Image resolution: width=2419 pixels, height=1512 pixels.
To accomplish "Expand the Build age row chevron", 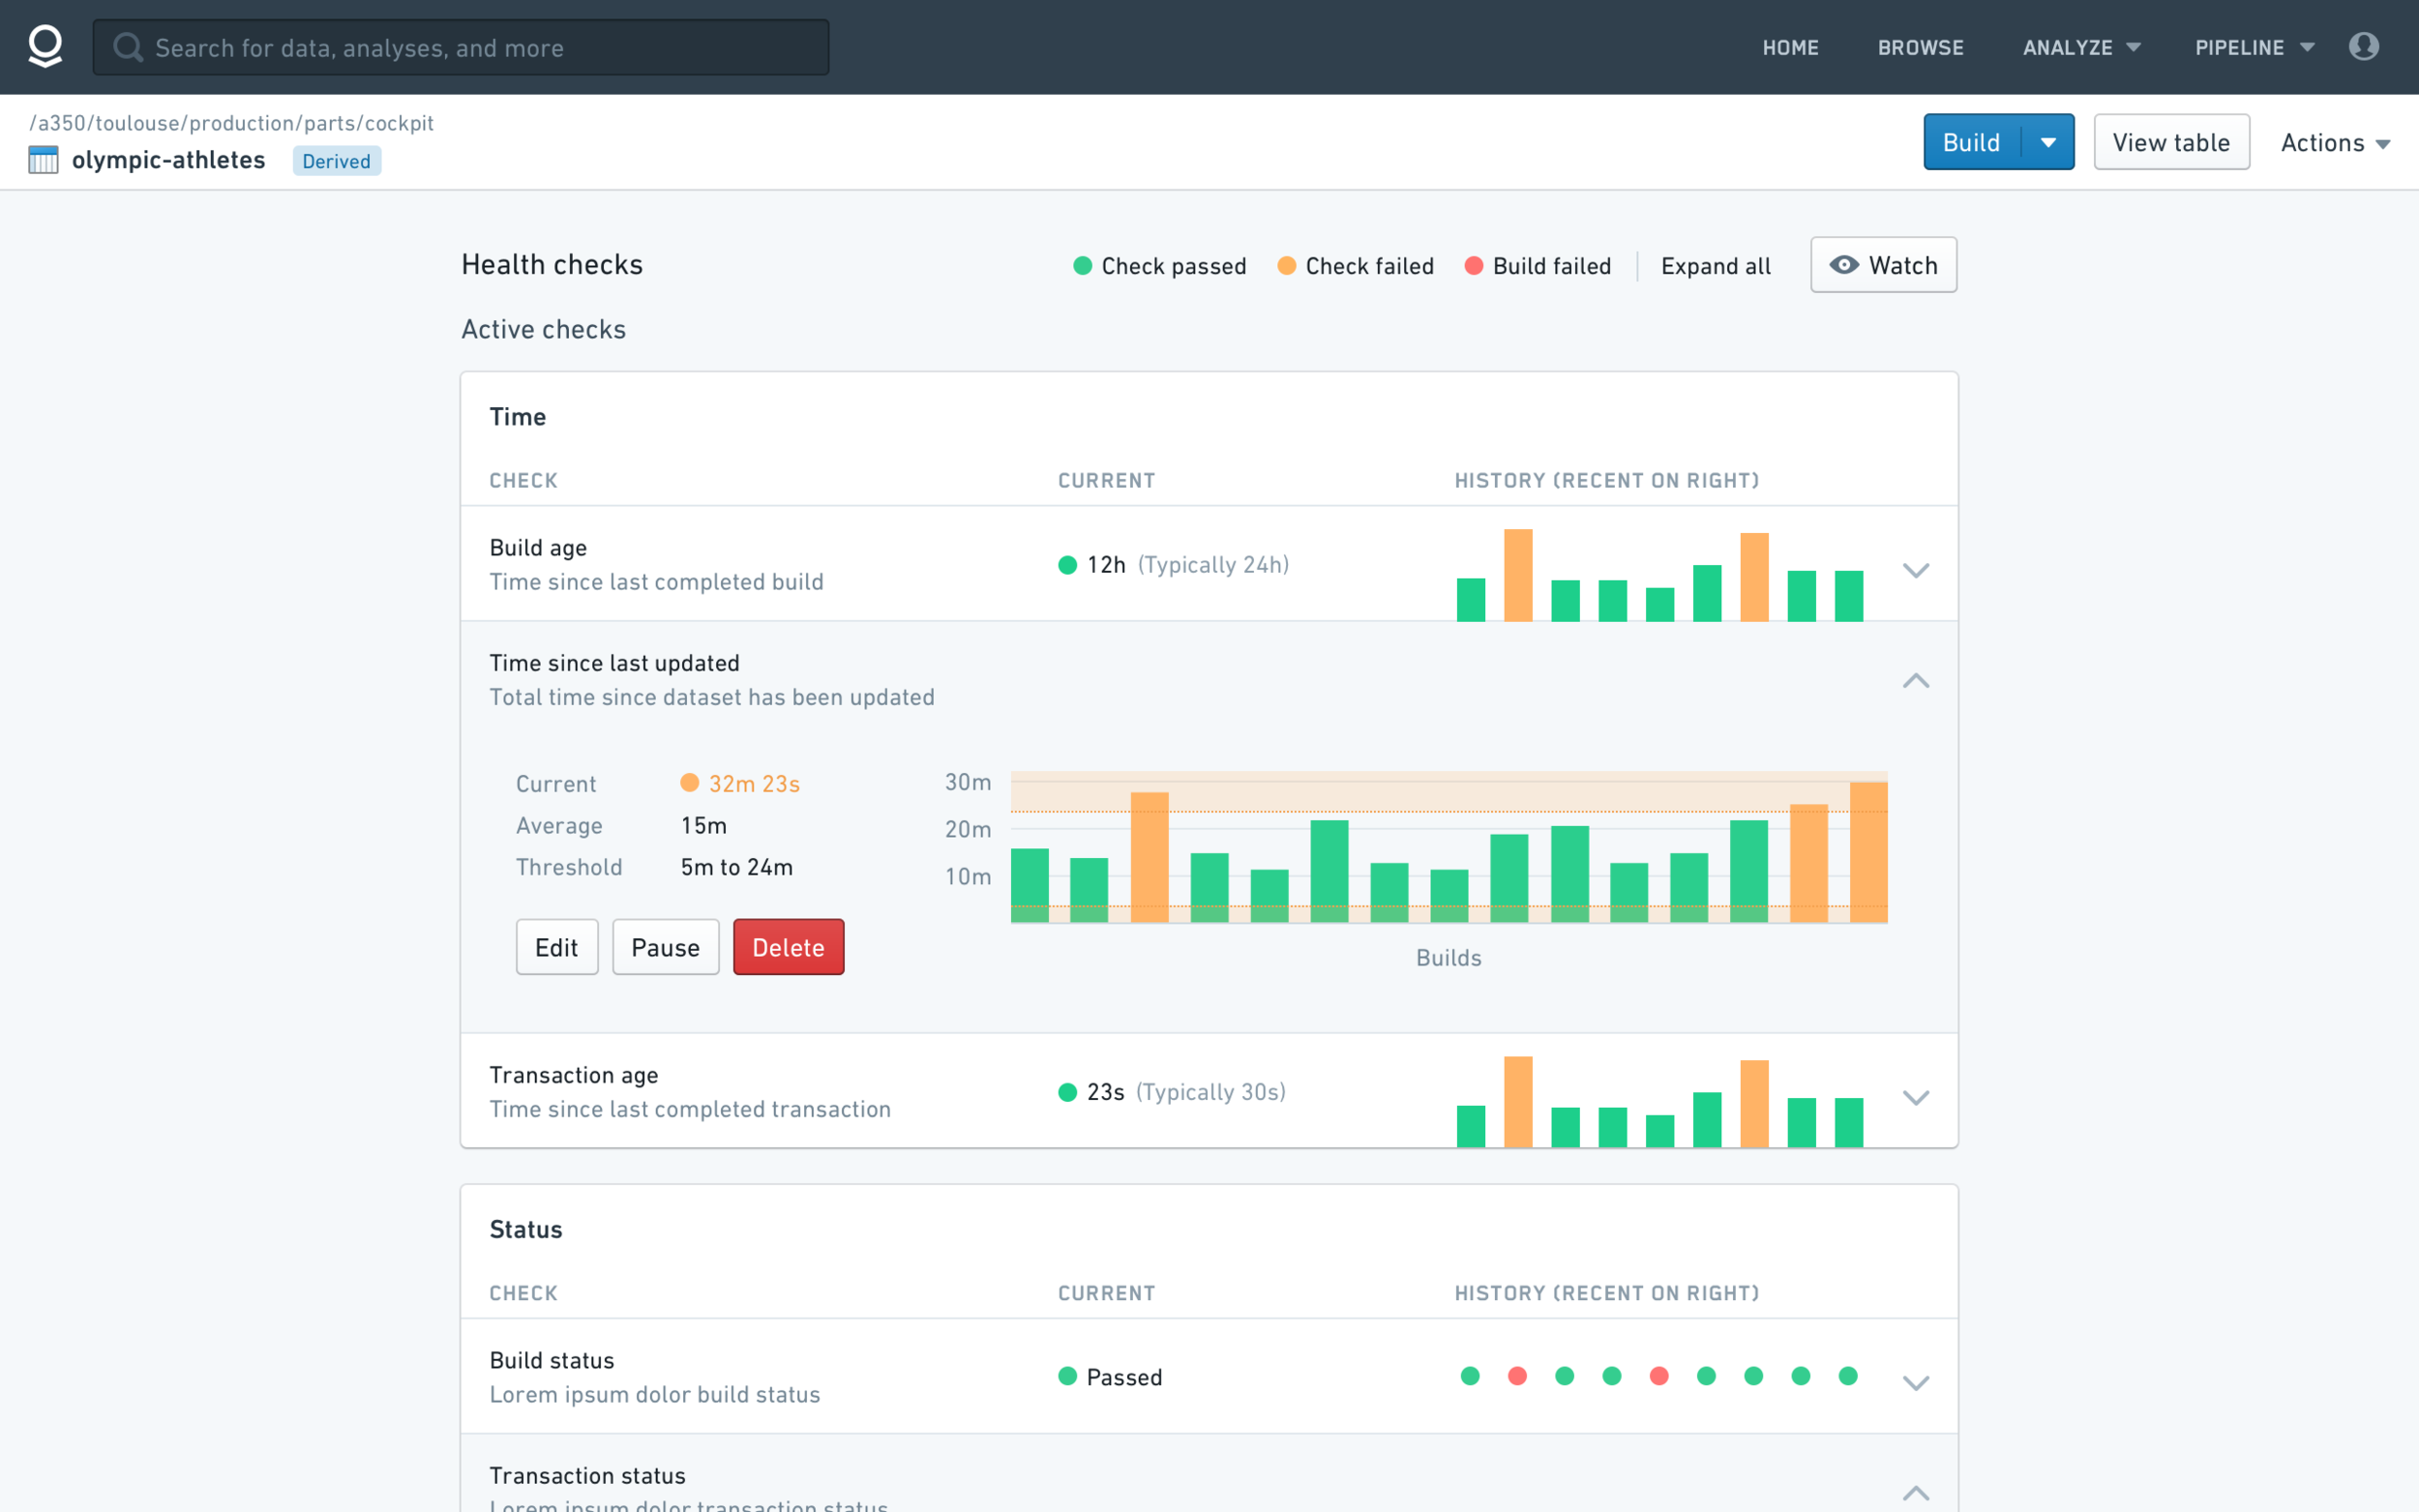I will coord(1915,571).
